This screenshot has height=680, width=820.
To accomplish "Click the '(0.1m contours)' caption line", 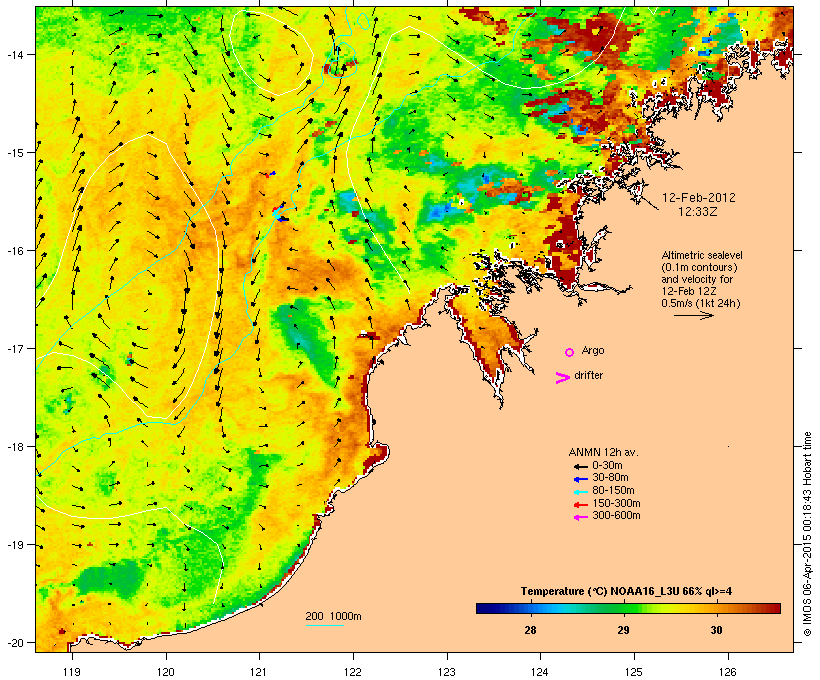I will [699, 267].
